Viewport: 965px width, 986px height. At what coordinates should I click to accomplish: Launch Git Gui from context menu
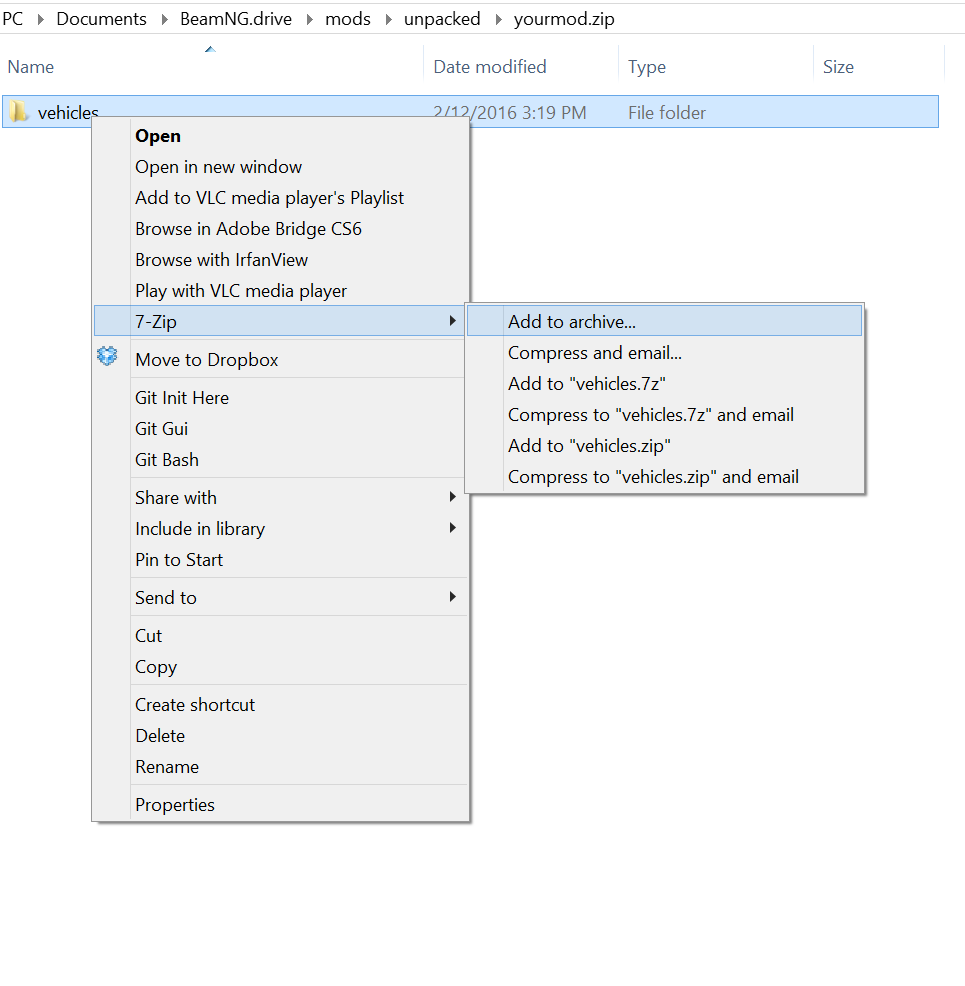point(280,429)
